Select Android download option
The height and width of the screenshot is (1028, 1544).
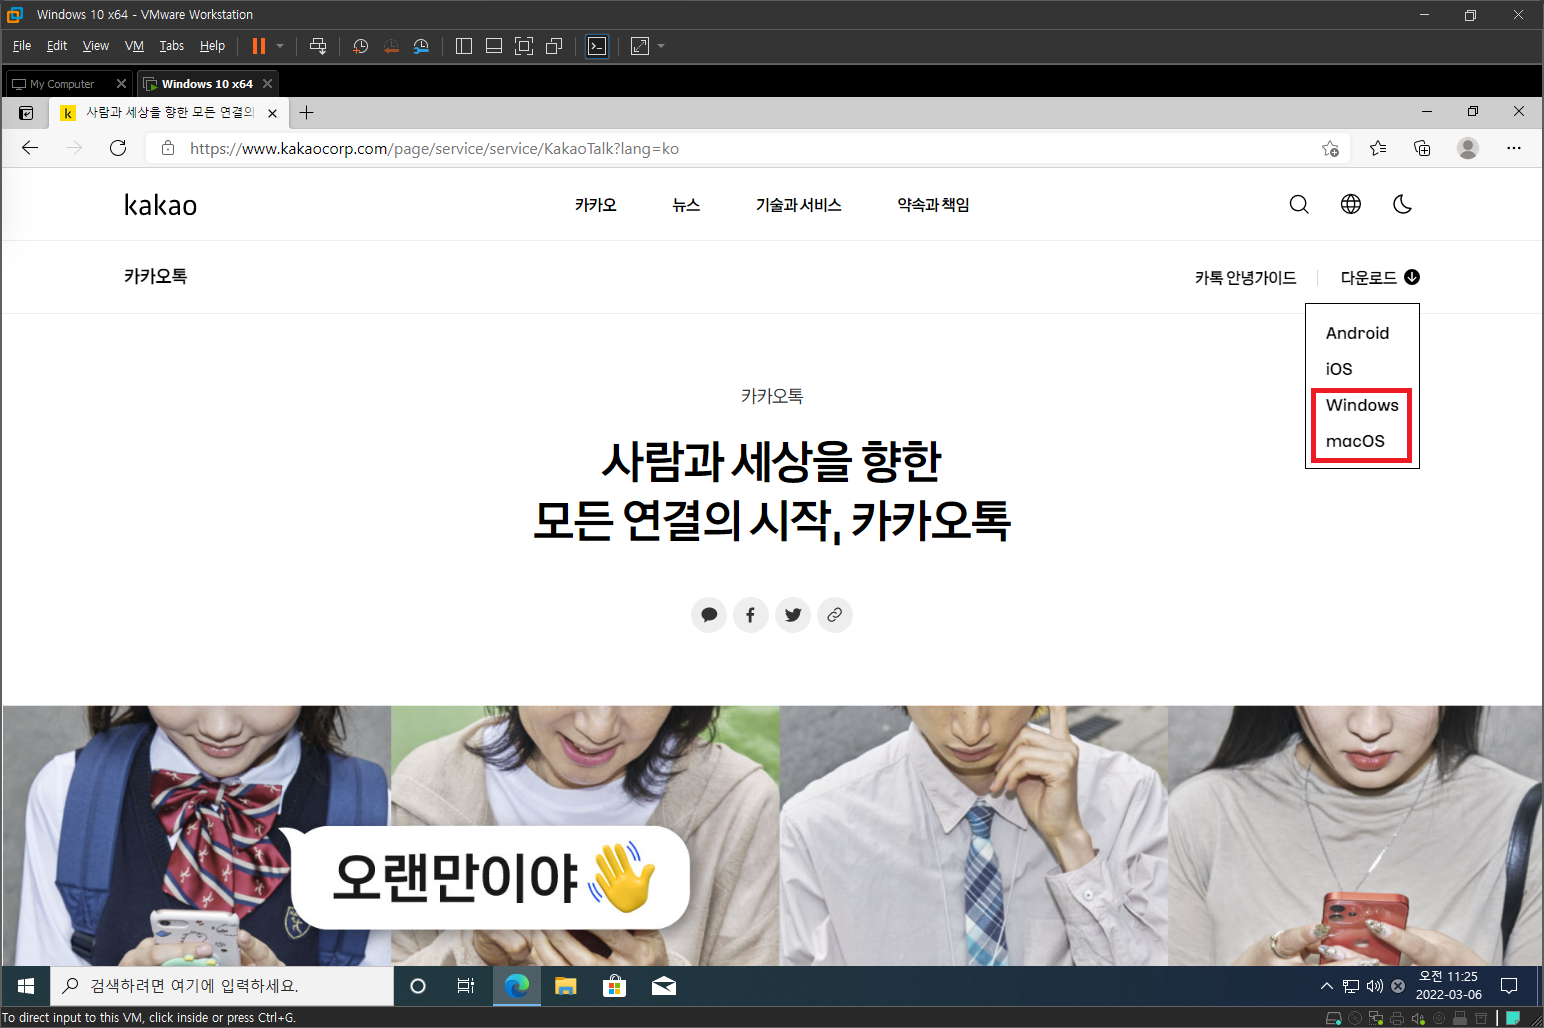click(1357, 333)
